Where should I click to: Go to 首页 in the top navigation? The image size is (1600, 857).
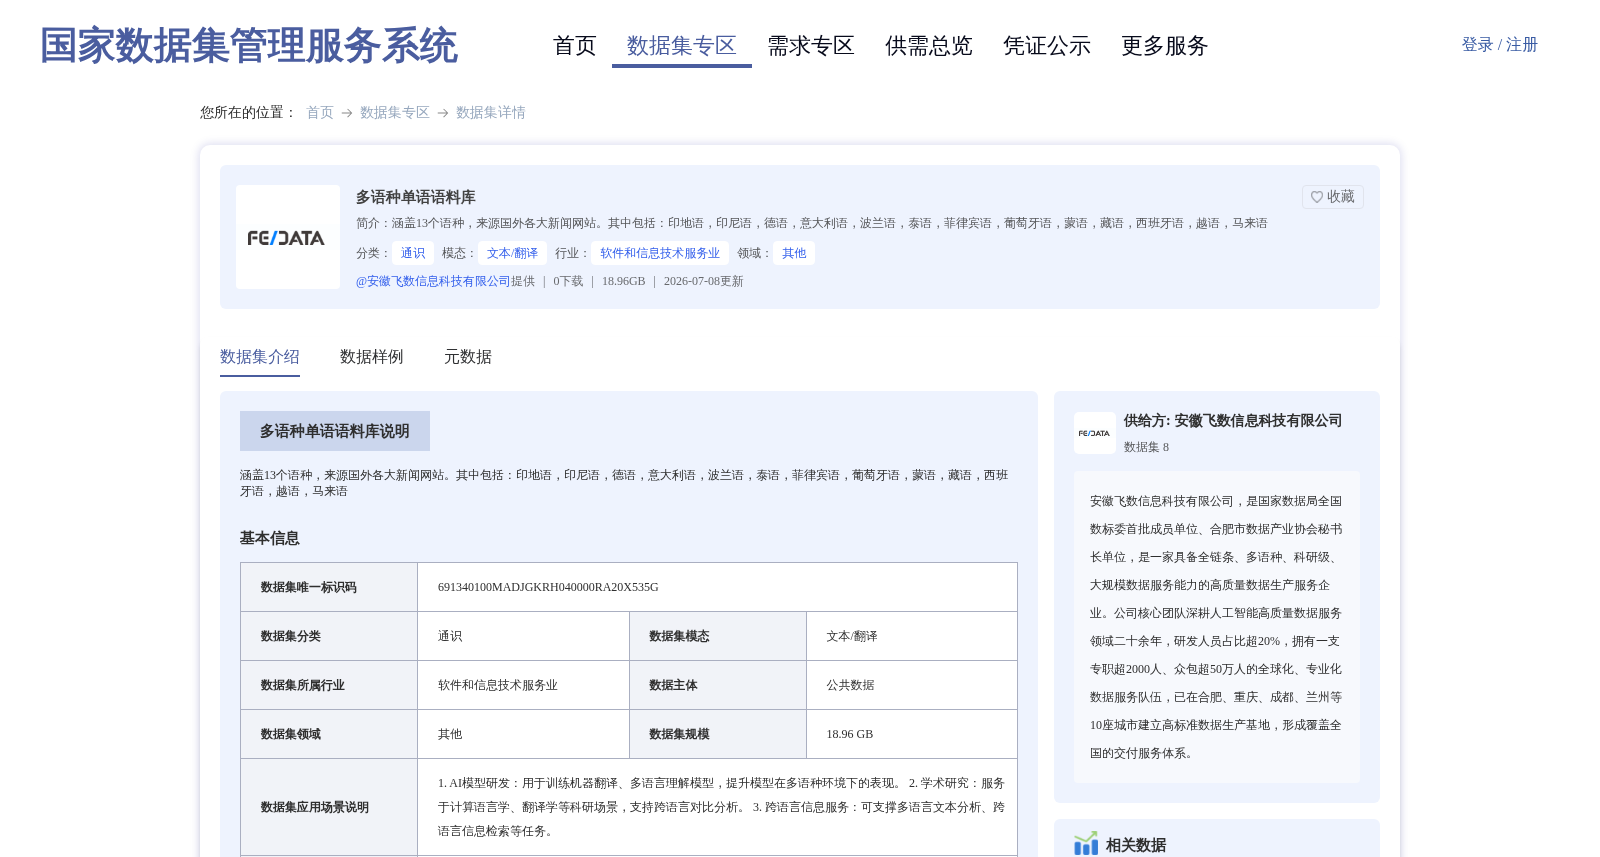(x=575, y=46)
